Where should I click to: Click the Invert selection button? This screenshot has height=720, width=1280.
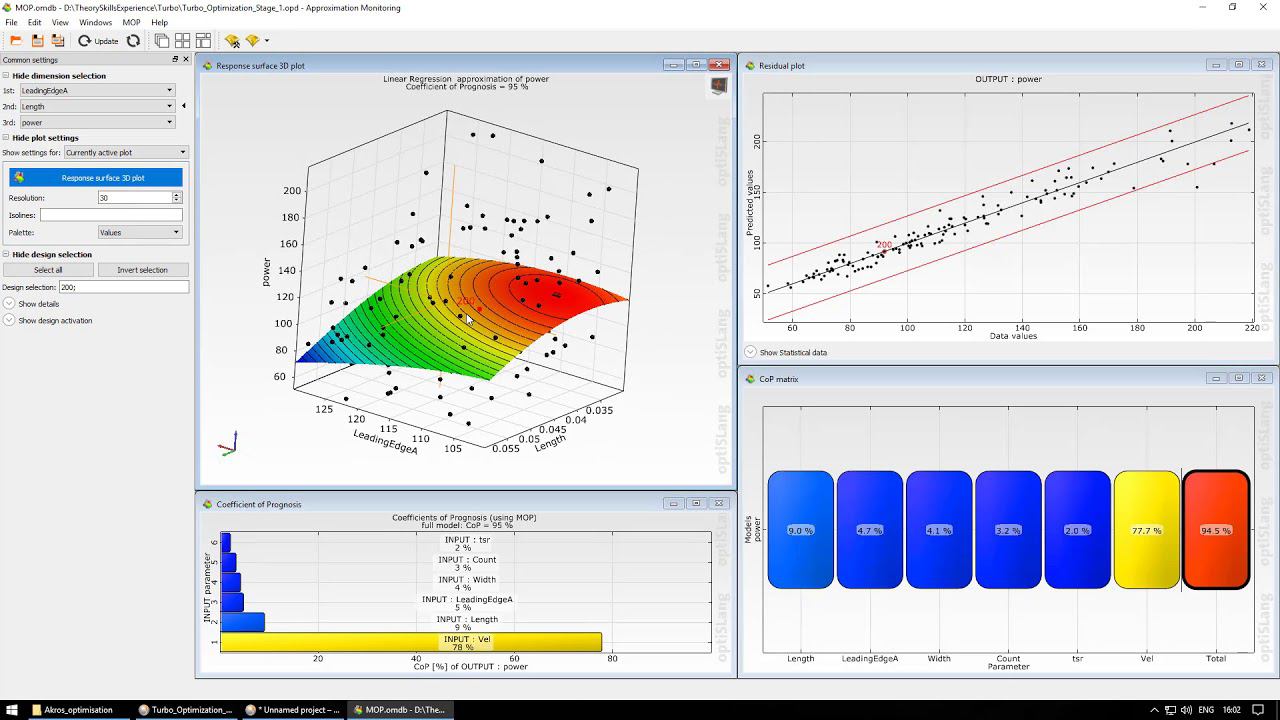pos(143,270)
